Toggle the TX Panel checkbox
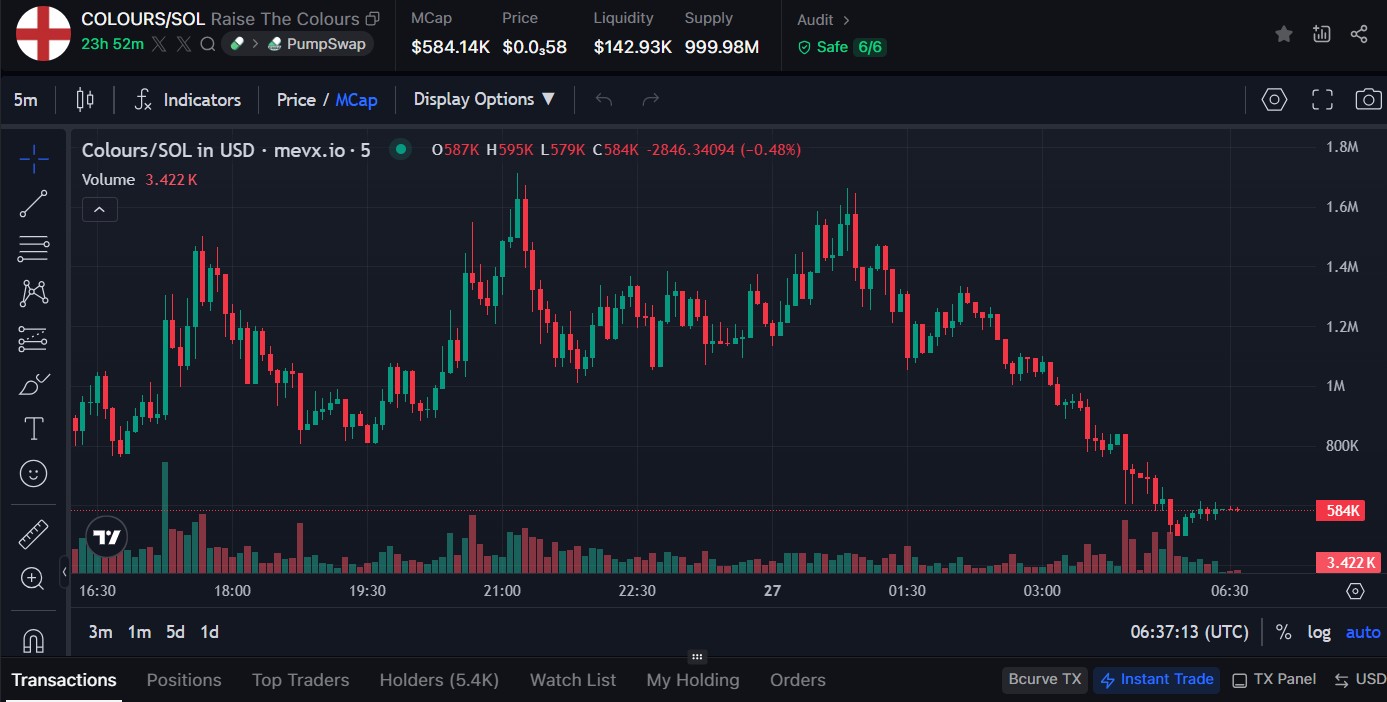Viewport: 1387px width, 702px height. pos(1239,681)
